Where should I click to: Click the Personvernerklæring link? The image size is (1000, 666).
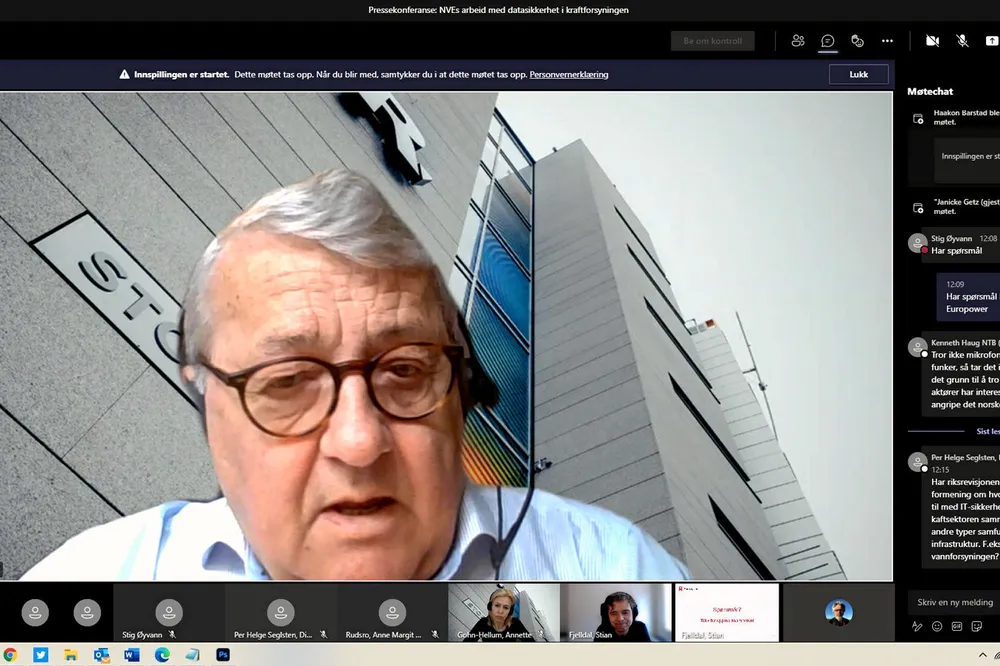pyautogui.click(x=568, y=74)
